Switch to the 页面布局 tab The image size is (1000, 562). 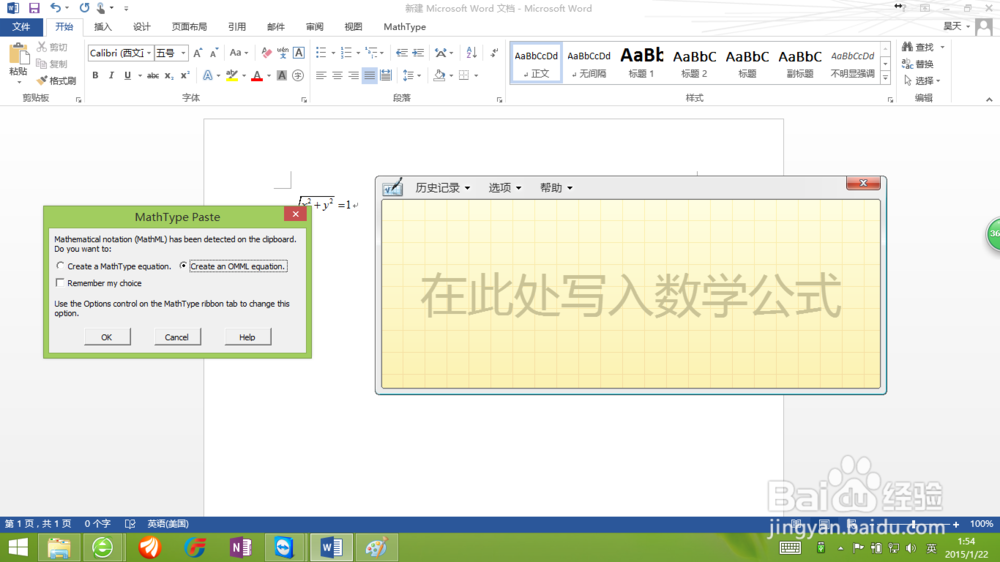pyautogui.click(x=189, y=27)
